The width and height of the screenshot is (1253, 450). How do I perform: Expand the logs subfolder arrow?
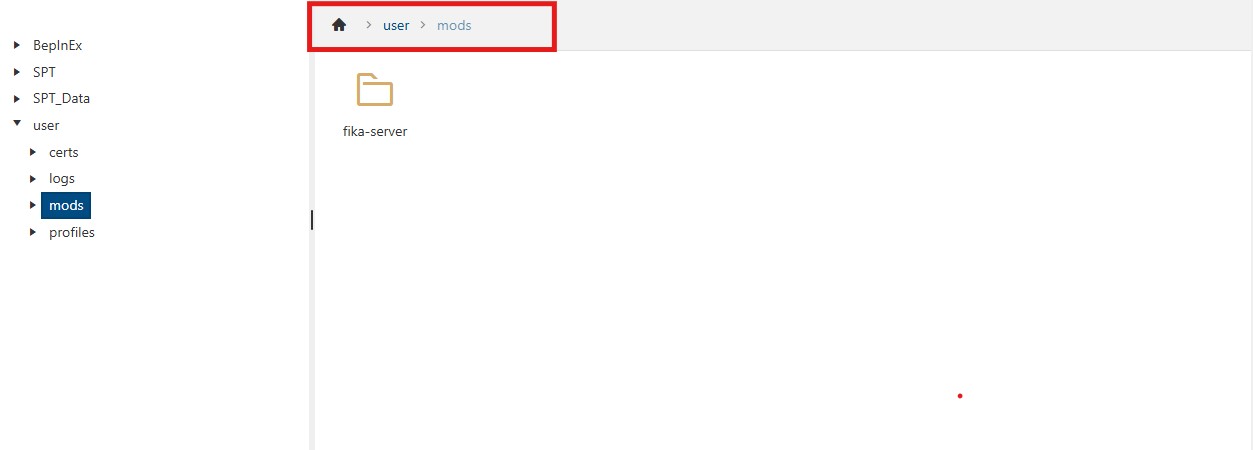pyautogui.click(x=33, y=178)
